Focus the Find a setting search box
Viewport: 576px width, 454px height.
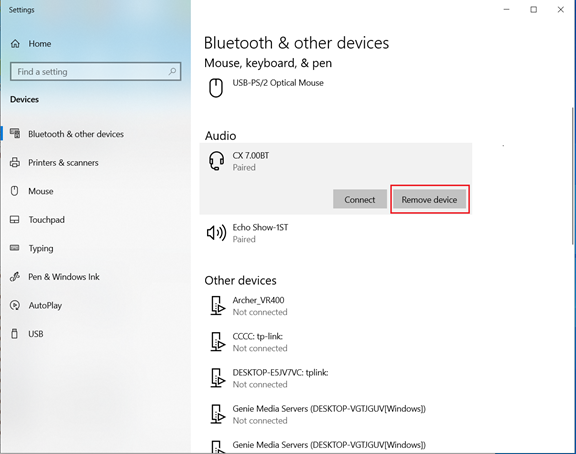click(x=96, y=72)
